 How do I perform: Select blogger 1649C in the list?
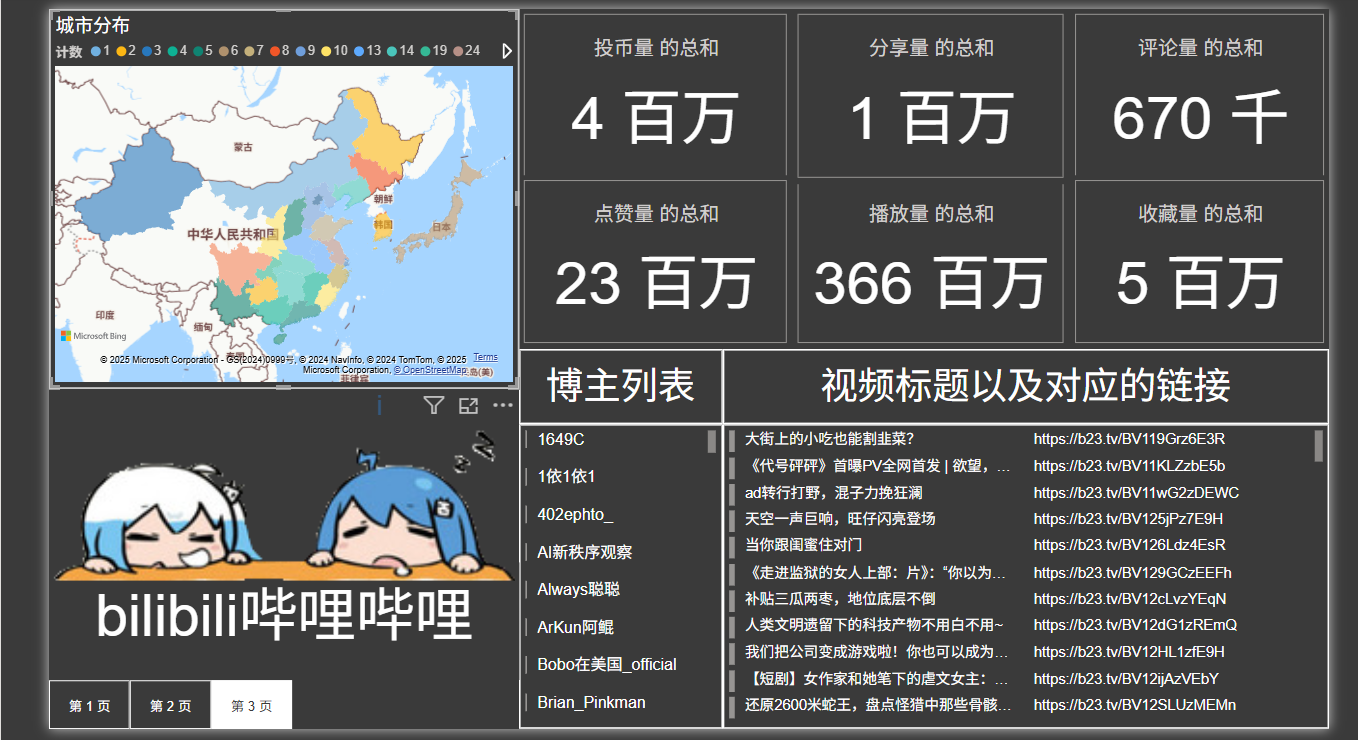tap(561, 439)
